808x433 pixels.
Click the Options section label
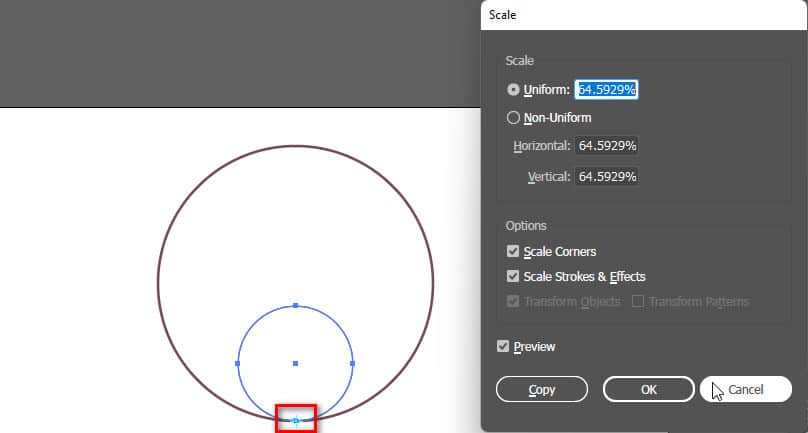point(526,226)
